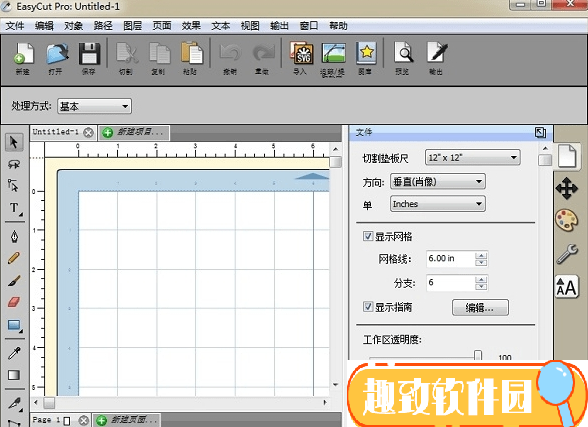Click the properties panel scroll up arrow

point(545,148)
